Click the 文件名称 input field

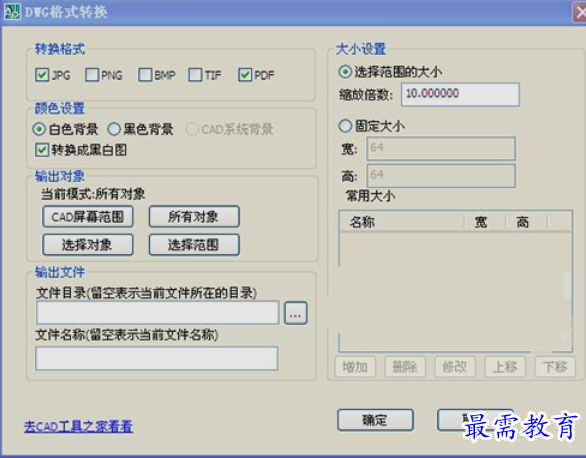pyautogui.click(x=157, y=359)
